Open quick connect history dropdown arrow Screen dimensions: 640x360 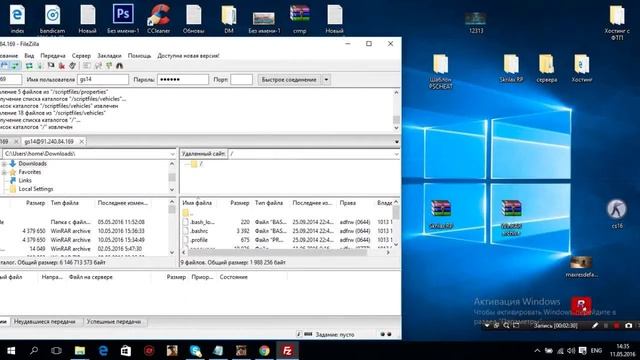pyautogui.click(x=326, y=80)
